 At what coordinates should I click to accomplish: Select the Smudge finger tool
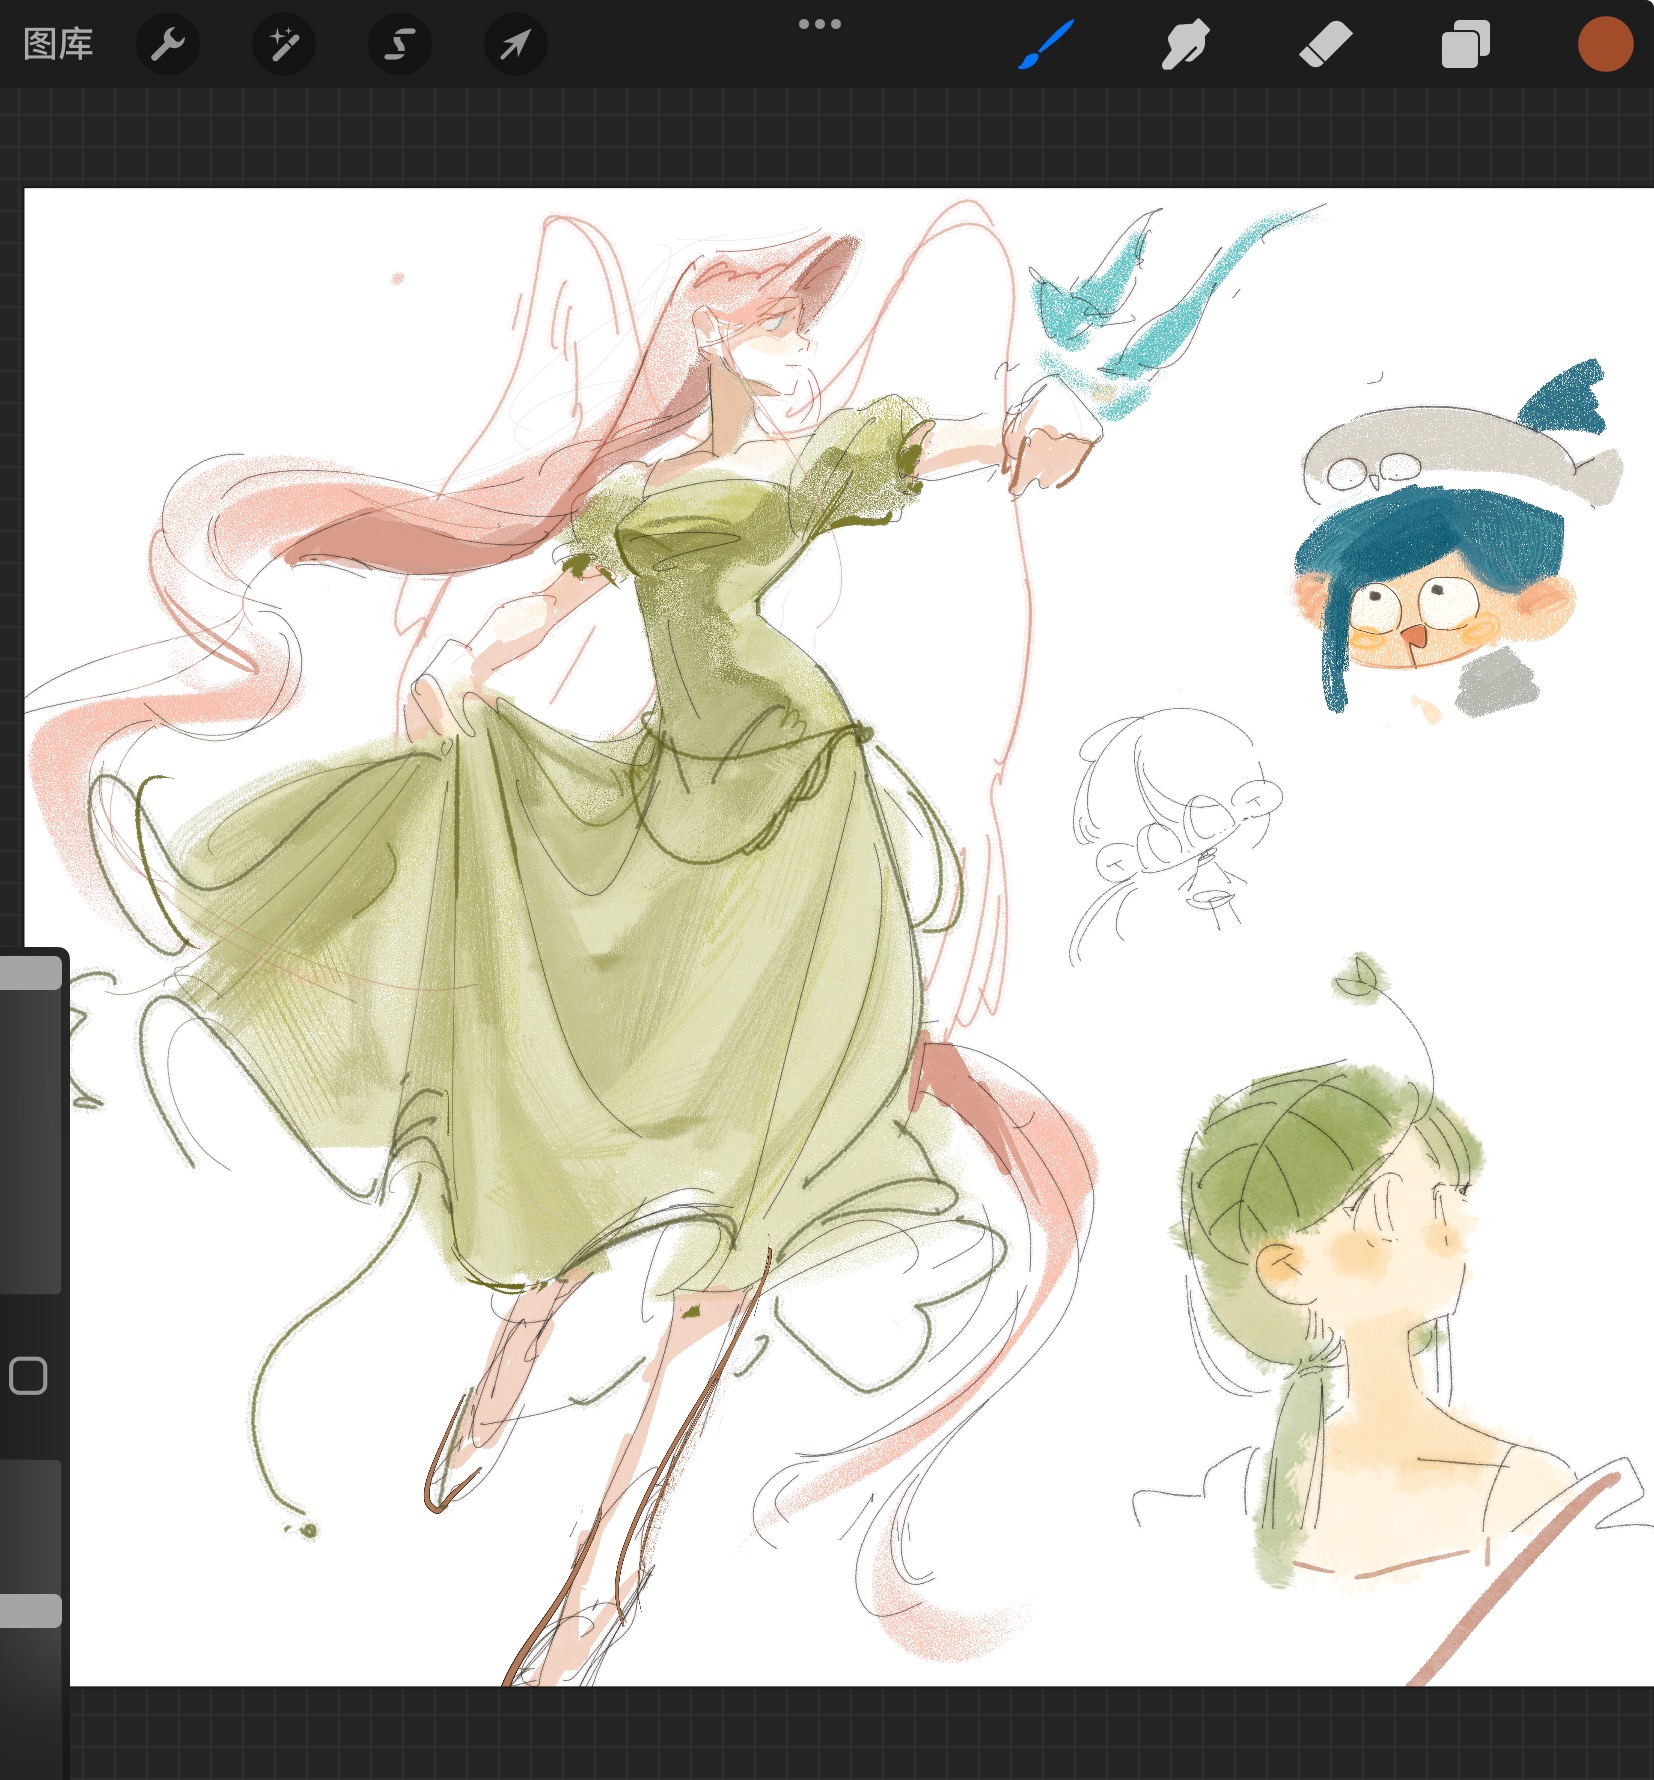[1185, 44]
